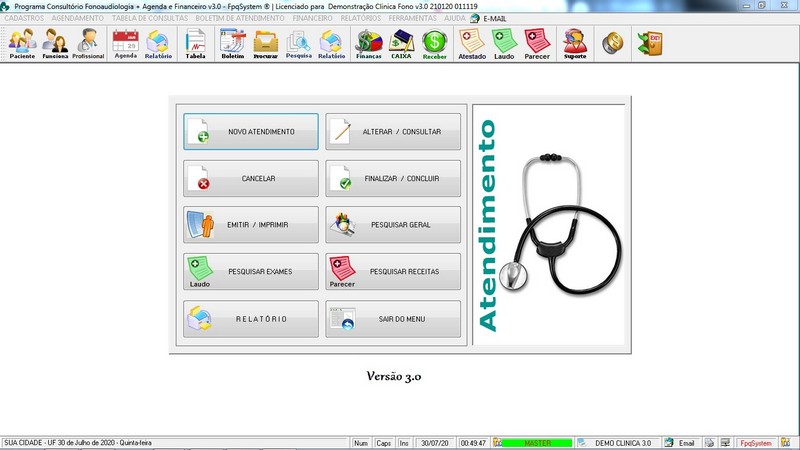The width and height of the screenshot is (800, 450).
Task: Click the gold coin toolbar icon
Action: [613, 43]
